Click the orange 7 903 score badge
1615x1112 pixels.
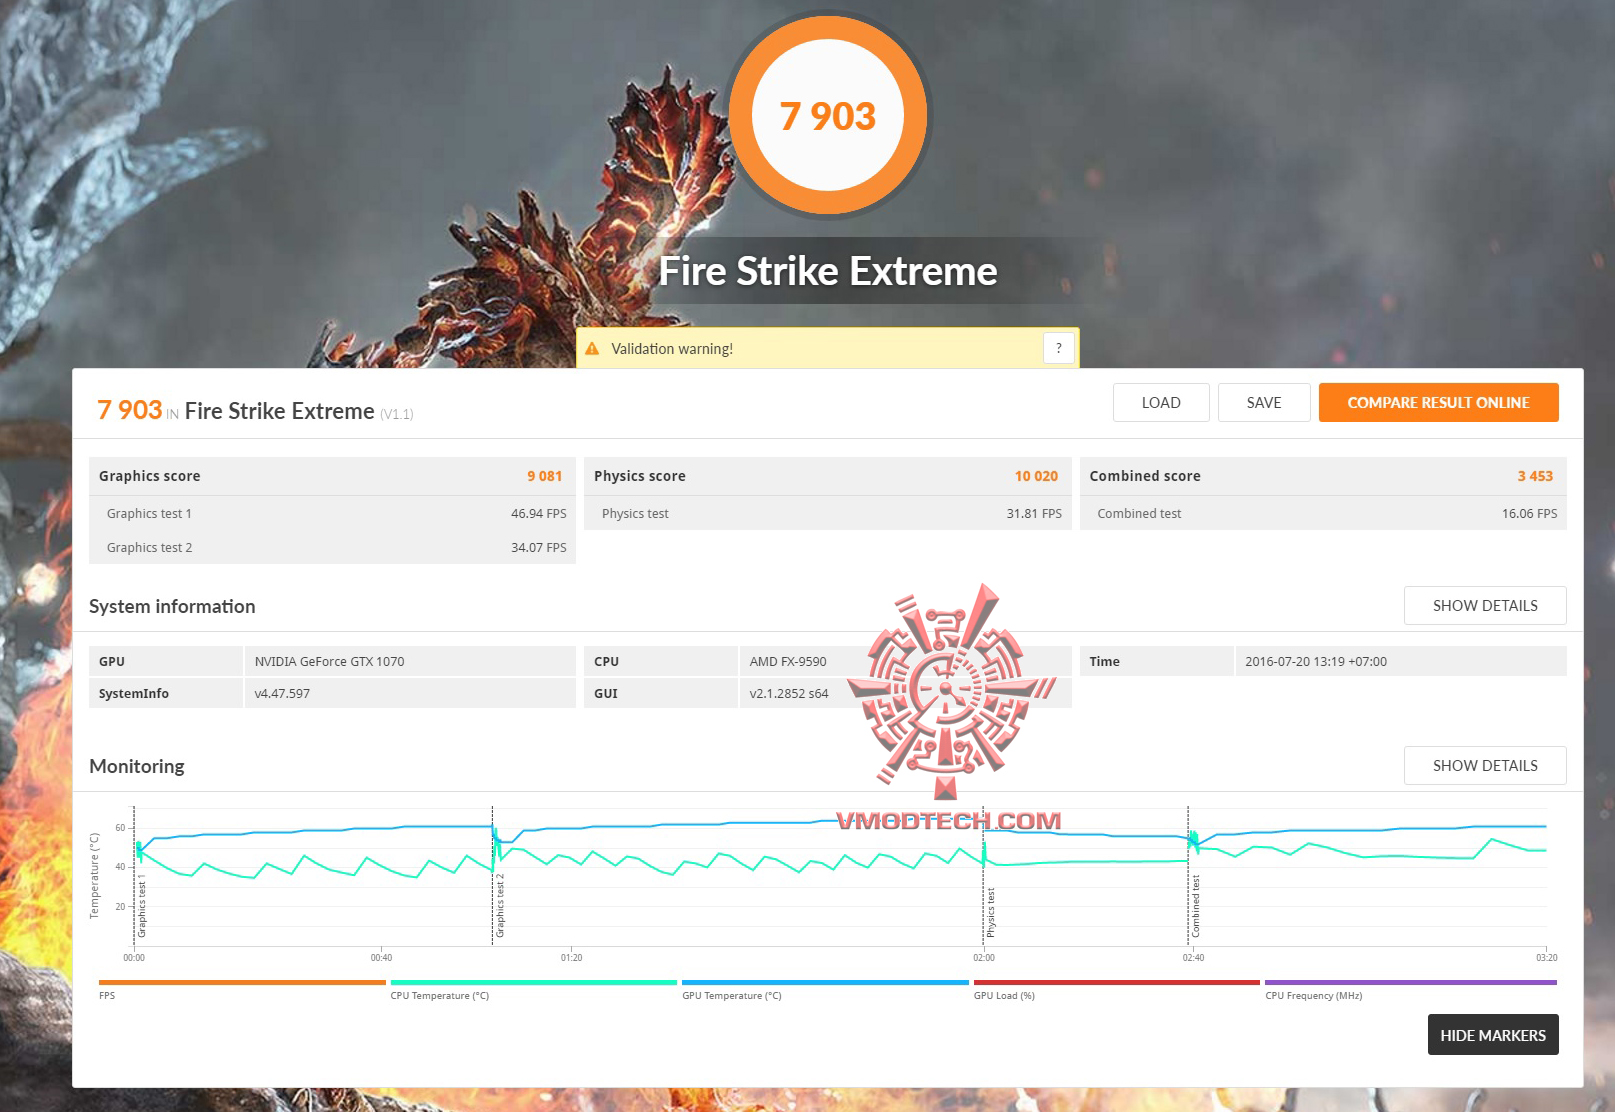(828, 115)
